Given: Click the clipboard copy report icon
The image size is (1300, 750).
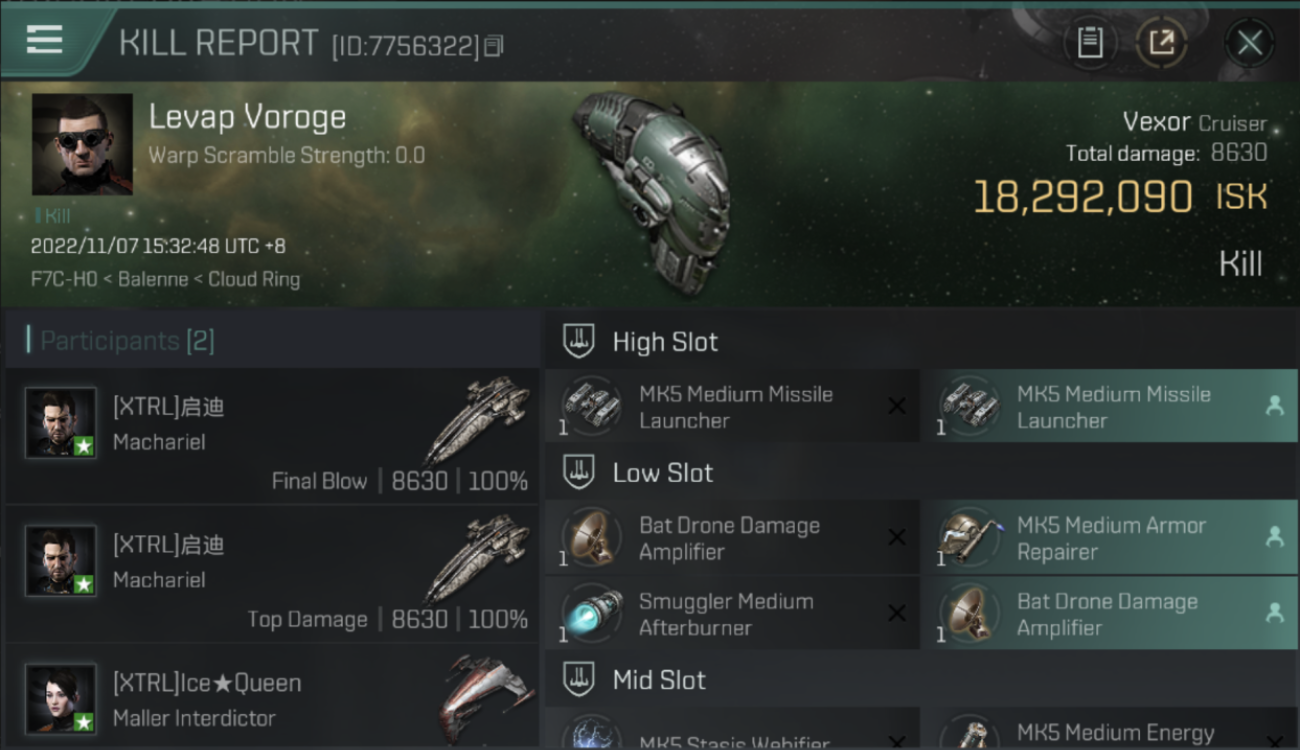Looking at the screenshot, I should pyautogui.click(x=1090, y=43).
